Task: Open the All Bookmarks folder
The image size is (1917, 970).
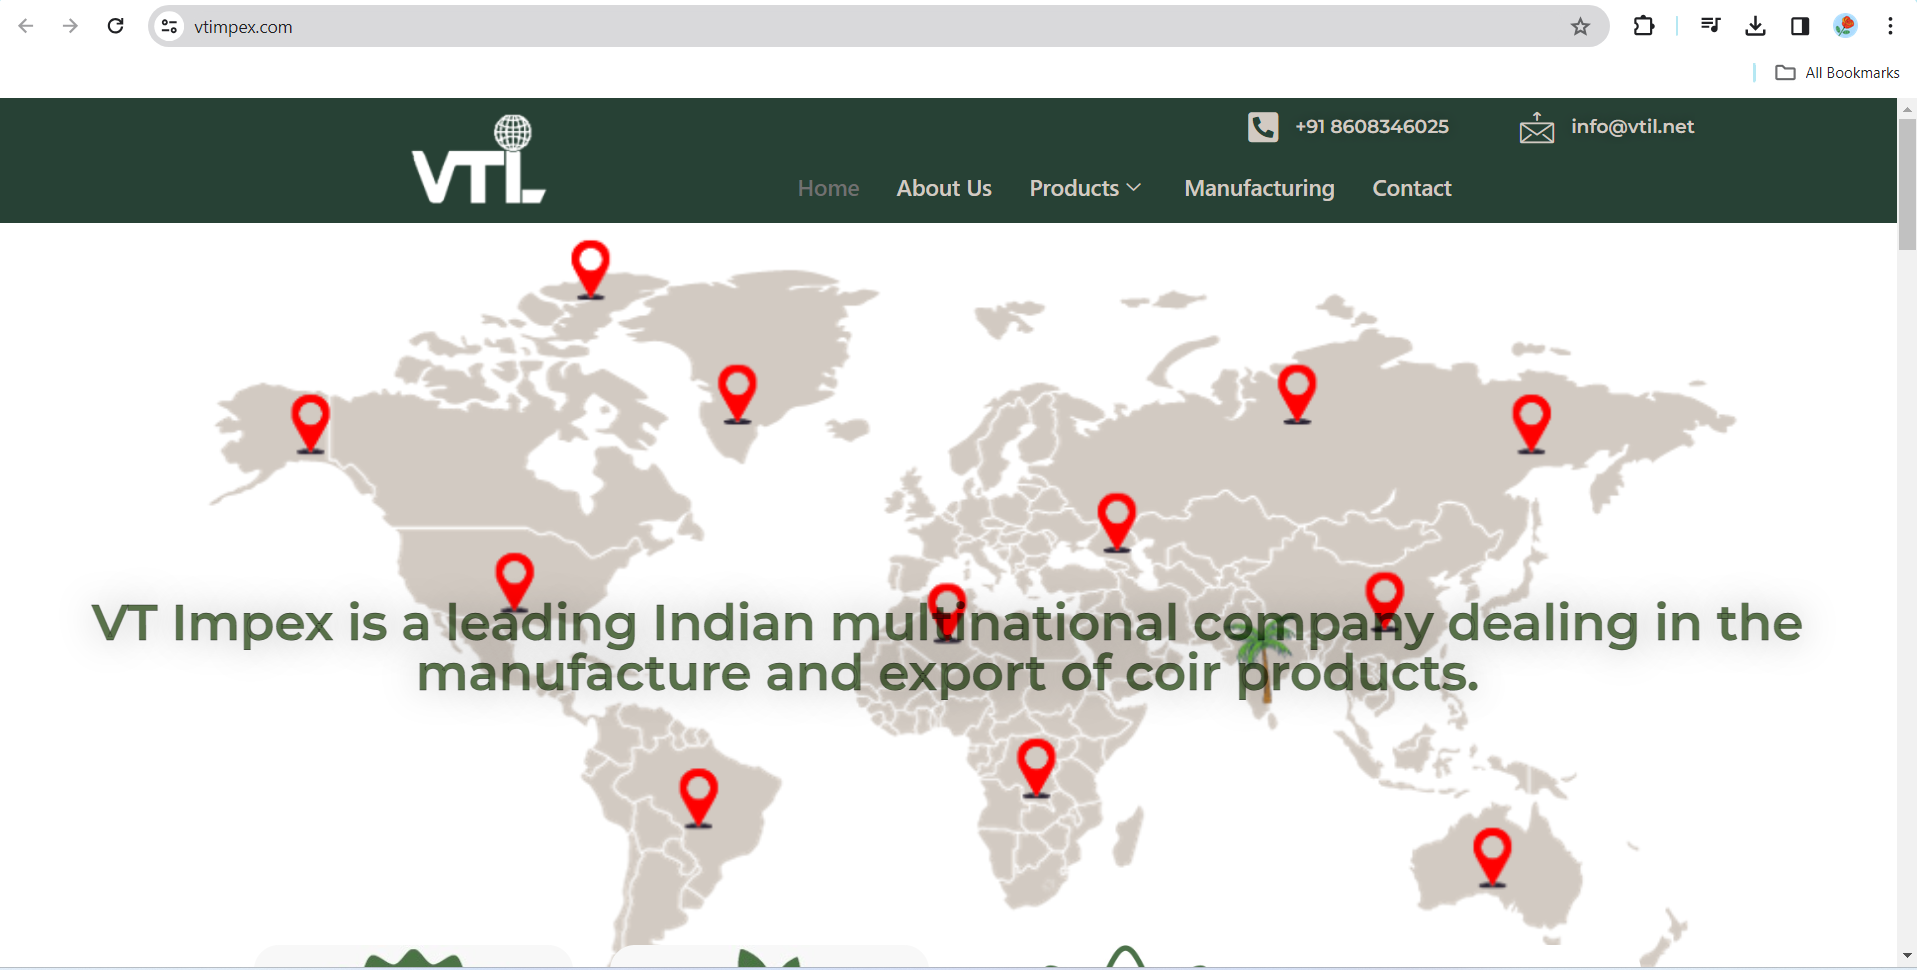Action: [x=1837, y=73]
